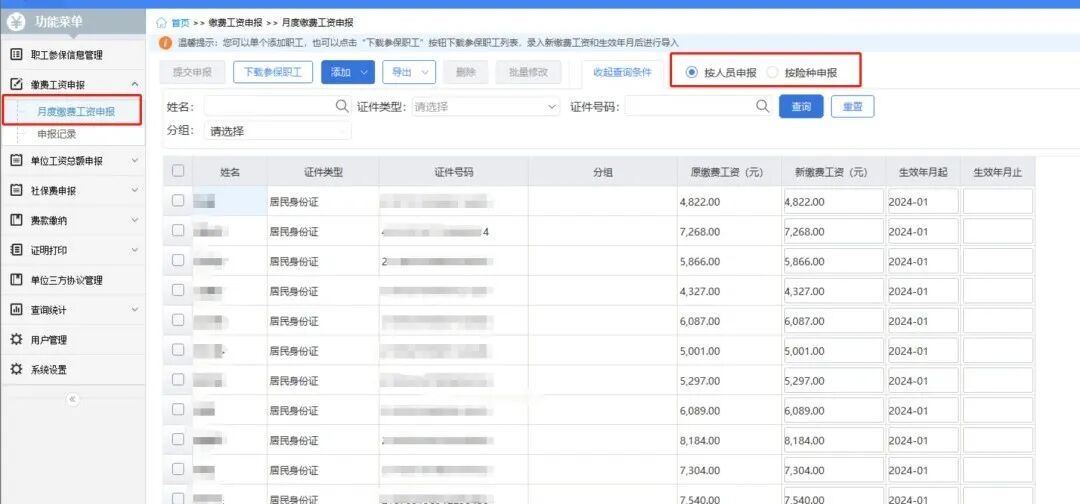Image resolution: width=1080 pixels, height=504 pixels.
Task: Edit 生效年月止 field in 7,268.00 row
Action: click(998, 231)
